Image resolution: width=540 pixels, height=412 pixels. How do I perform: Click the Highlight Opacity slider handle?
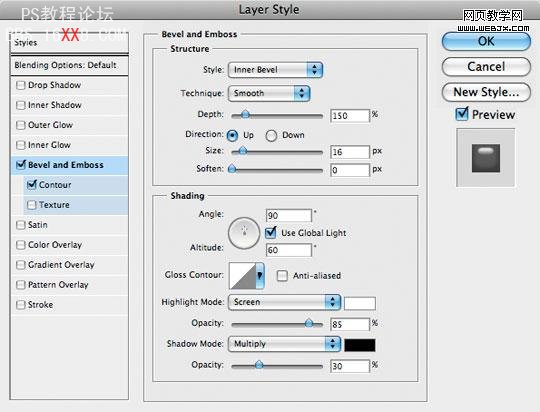309,323
